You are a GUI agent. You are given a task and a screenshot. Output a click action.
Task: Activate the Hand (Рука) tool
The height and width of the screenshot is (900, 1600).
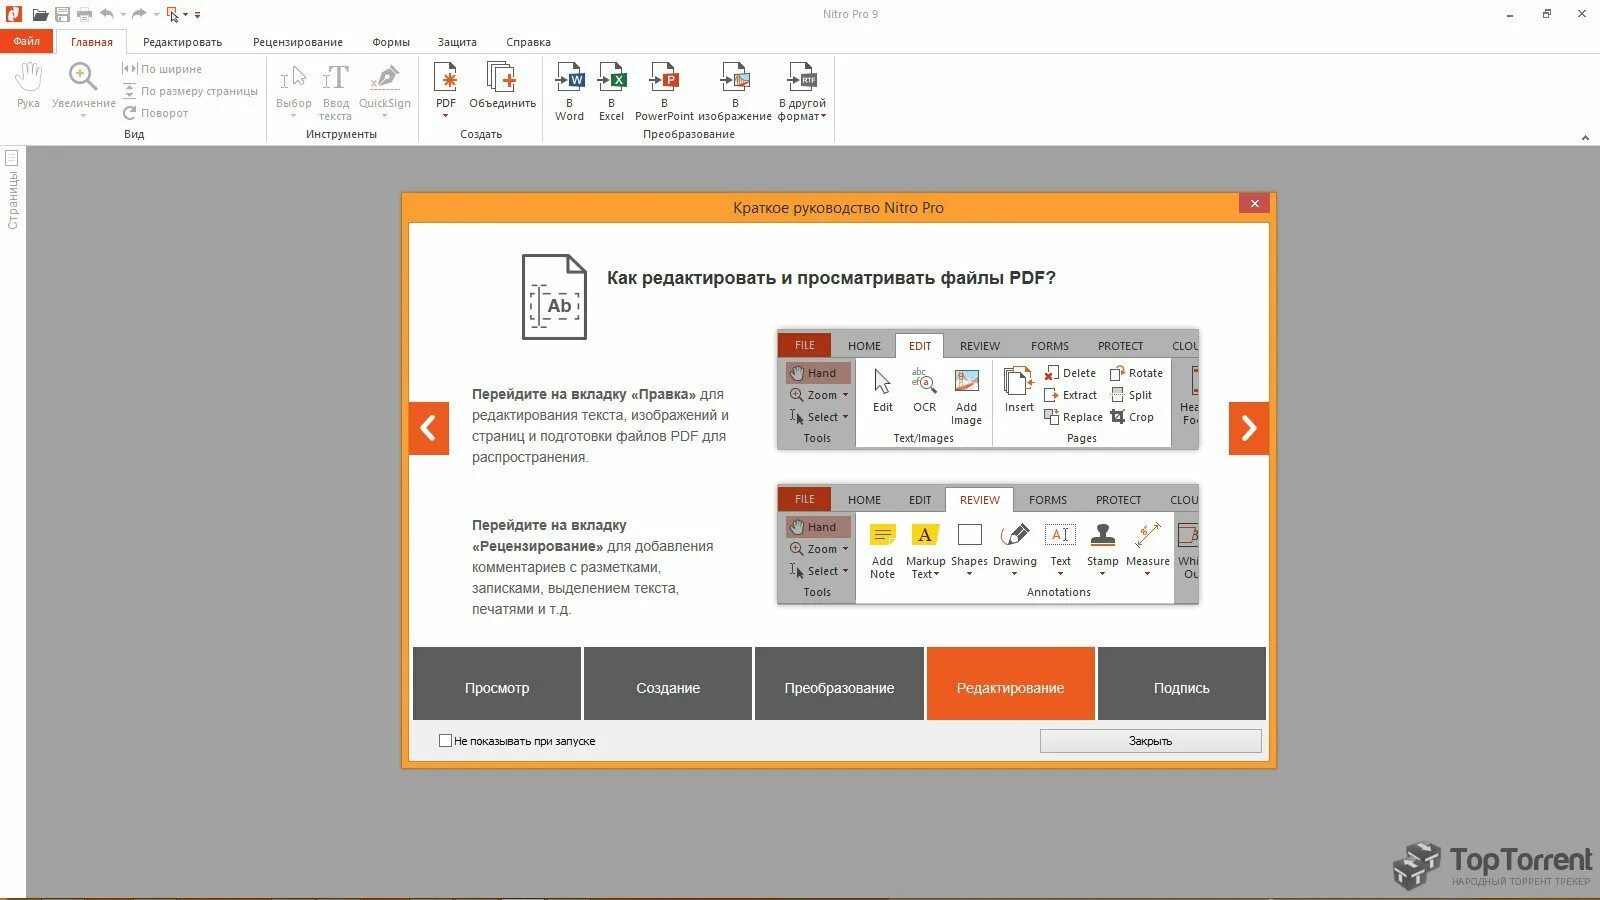click(28, 84)
